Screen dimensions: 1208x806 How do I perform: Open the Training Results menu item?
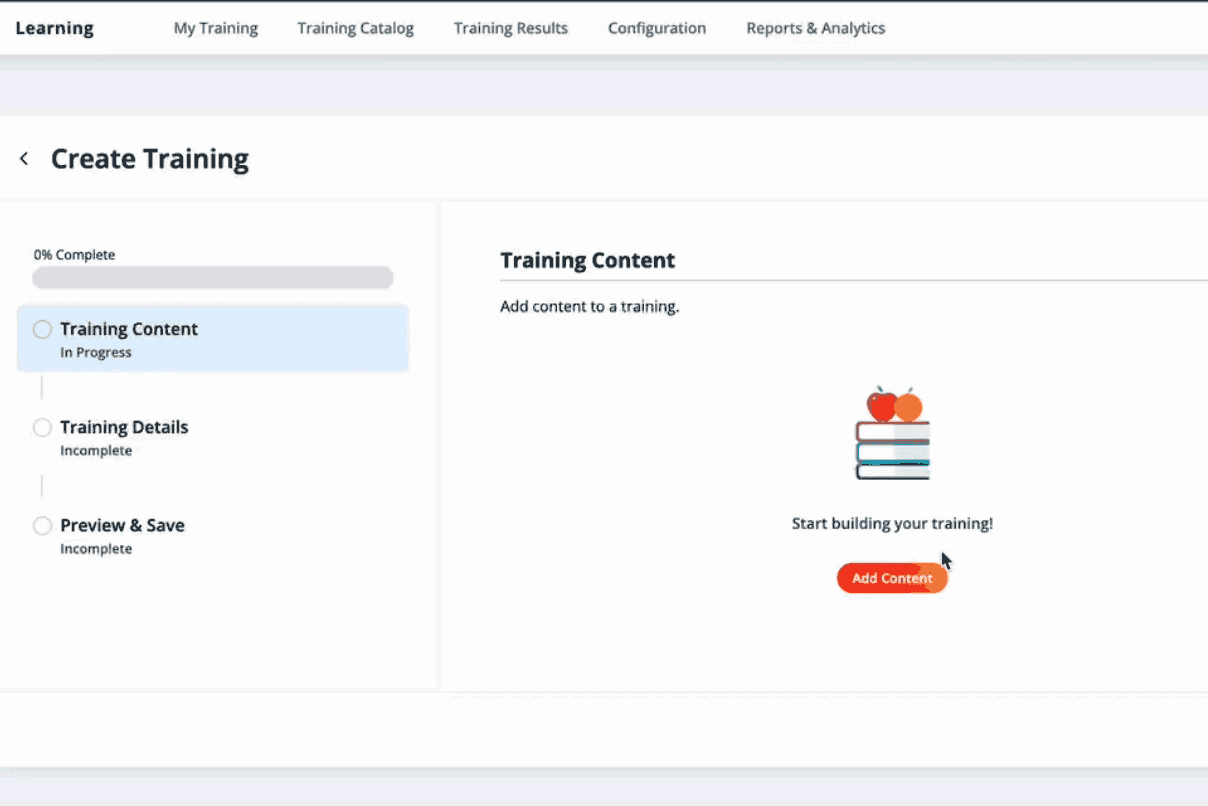[510, 28]
